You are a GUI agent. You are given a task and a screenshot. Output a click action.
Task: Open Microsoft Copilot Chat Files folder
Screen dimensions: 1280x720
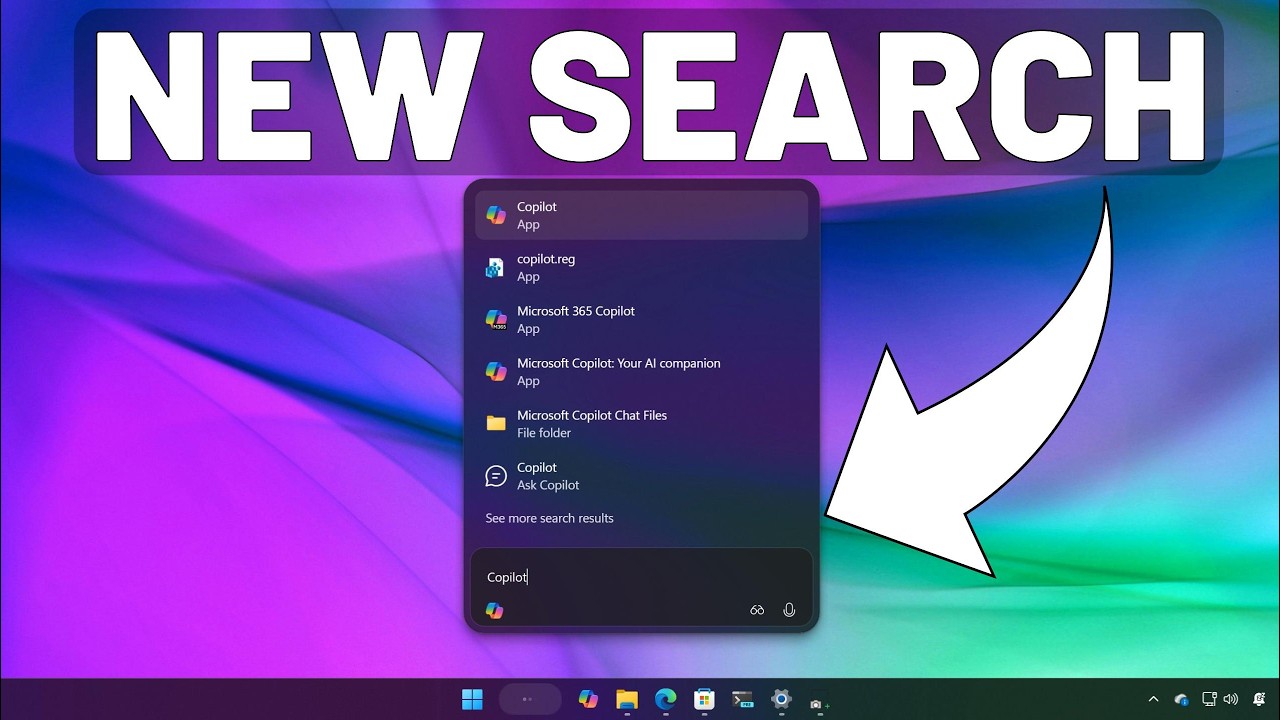pos(641,423)
